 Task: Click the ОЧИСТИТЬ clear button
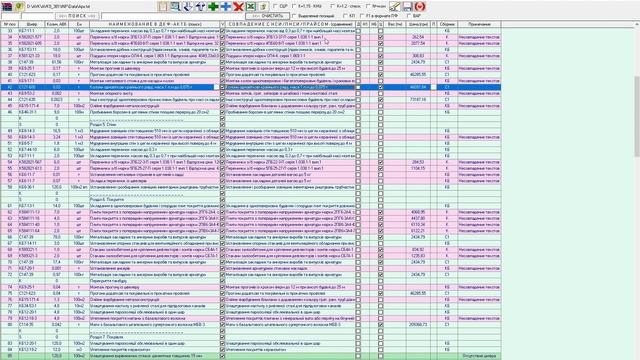tap(267, 16)
